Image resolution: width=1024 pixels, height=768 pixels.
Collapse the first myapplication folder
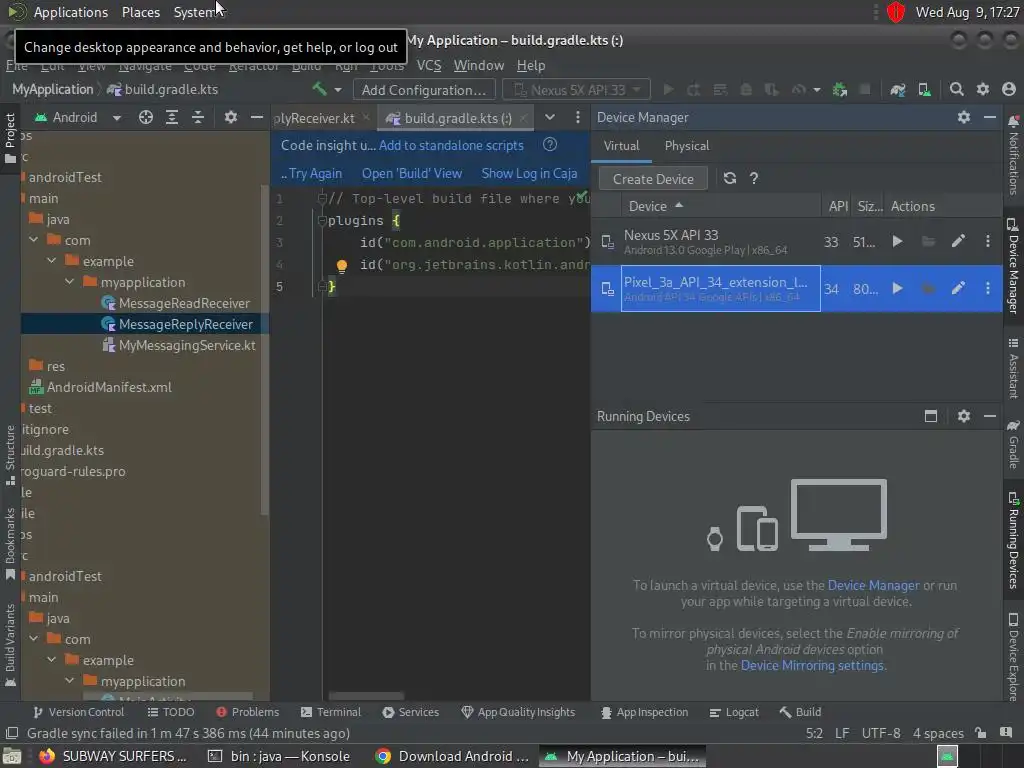[x=70, y=282]
